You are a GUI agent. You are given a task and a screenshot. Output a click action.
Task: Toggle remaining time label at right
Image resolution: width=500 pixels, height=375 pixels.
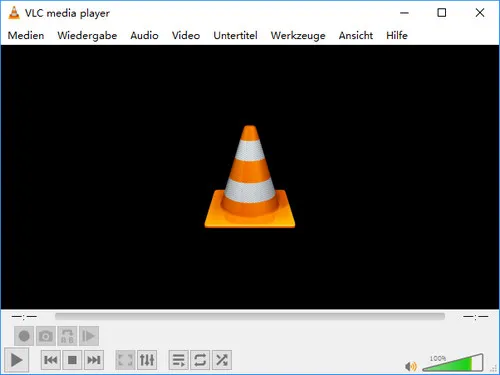(476, 316)
